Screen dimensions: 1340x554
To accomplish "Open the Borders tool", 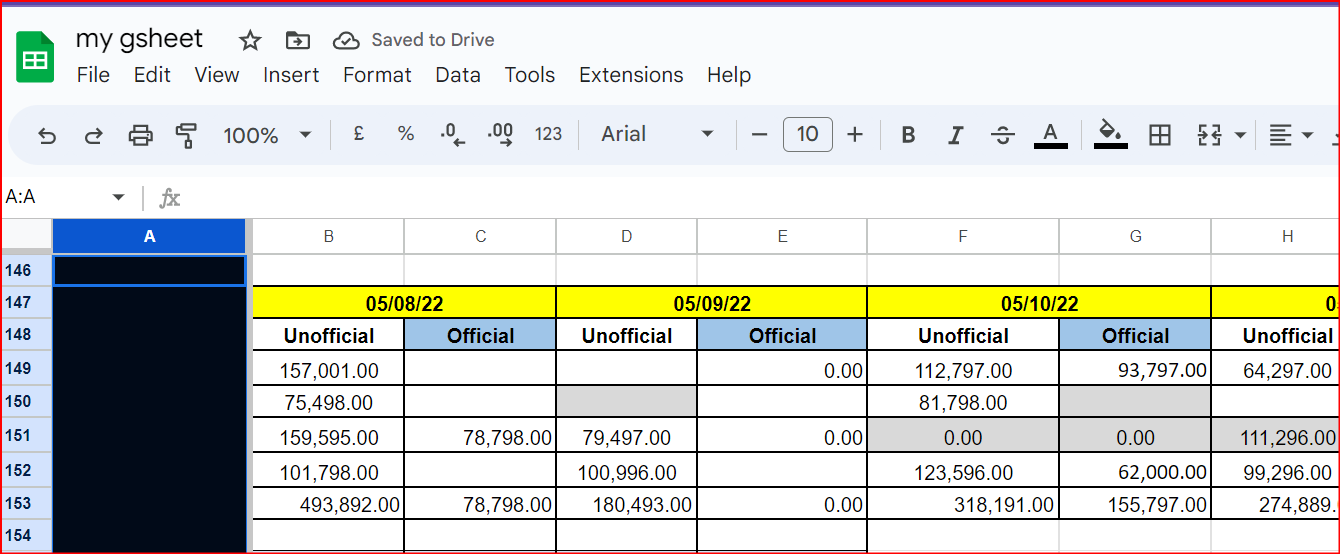I will click(x=1160, y=135).
